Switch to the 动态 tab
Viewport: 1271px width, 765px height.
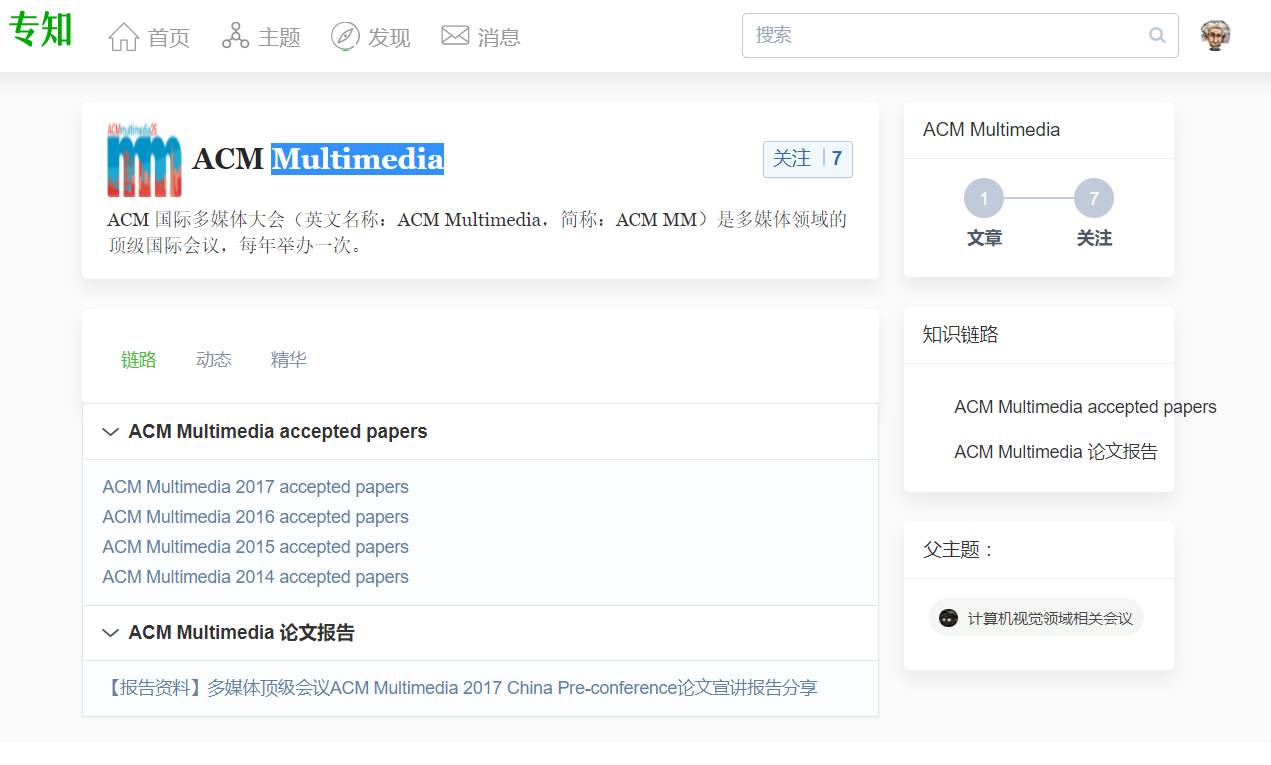click(x=214, y=360)
